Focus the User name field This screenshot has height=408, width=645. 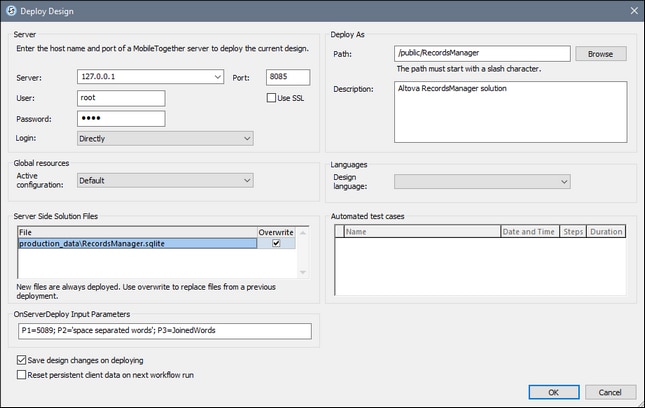click(120, 98)
